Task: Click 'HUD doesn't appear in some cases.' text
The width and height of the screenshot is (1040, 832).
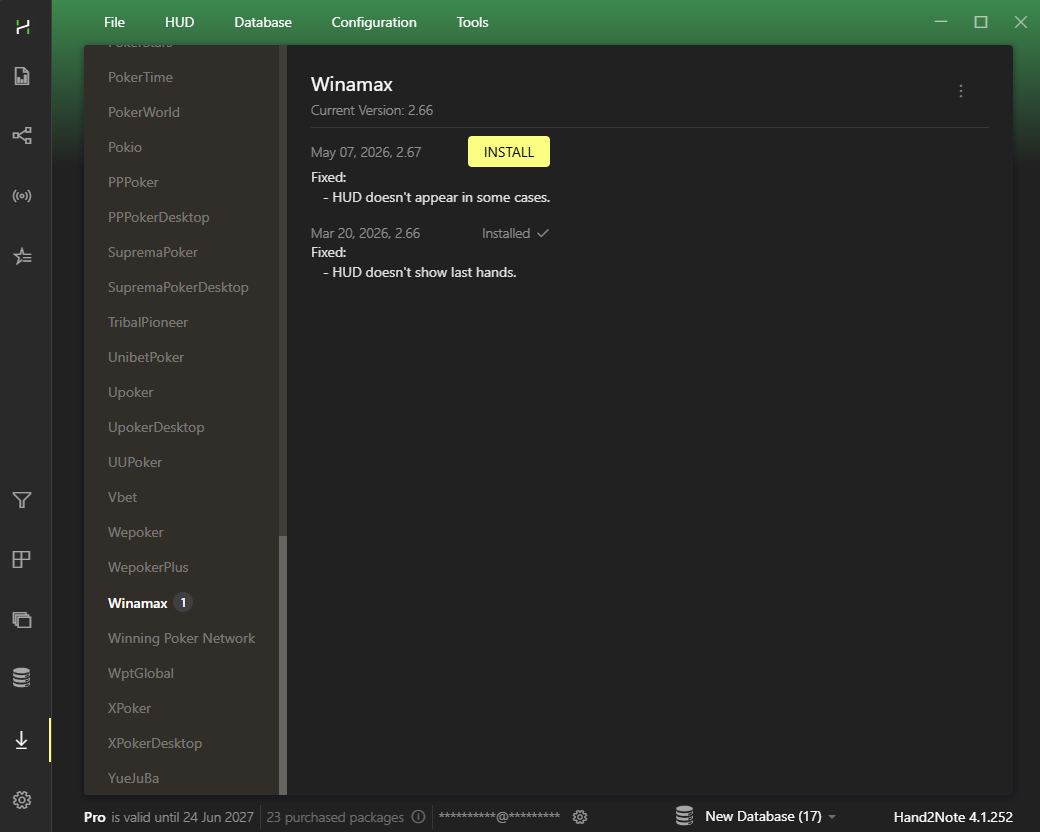Action: pos(440,198)
